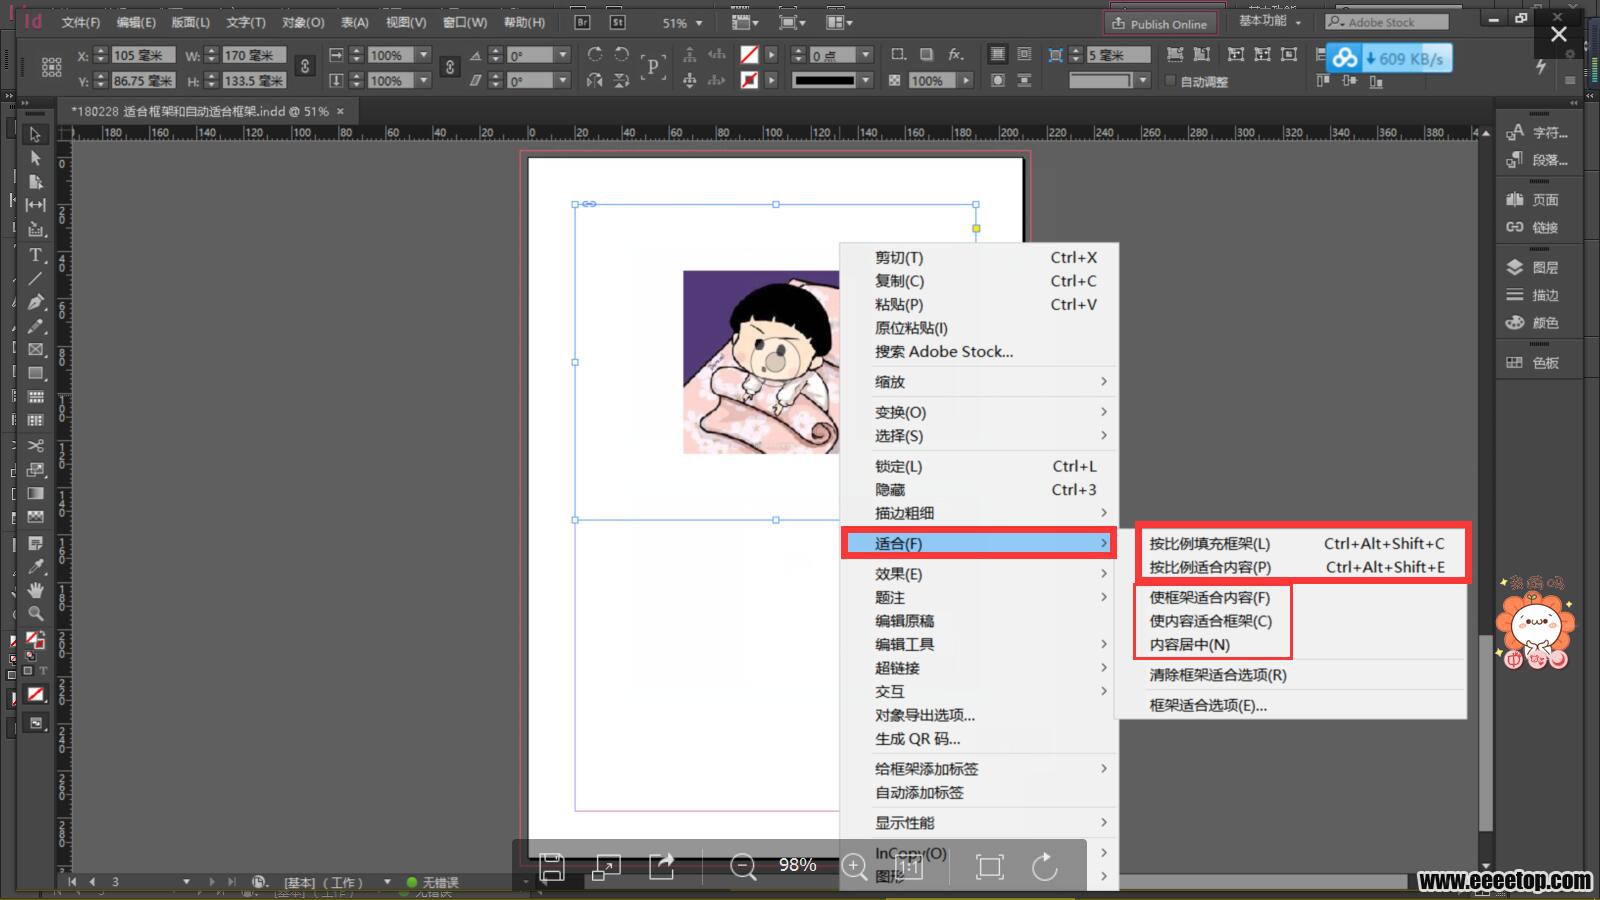Close the 适合框架 document tab
The image size is (1600, 900).
point(340,111)
